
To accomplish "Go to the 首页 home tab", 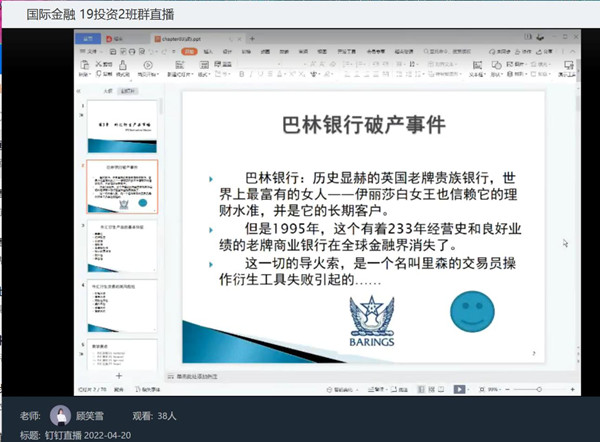I will pyautogui.click(x=89, y=37).
